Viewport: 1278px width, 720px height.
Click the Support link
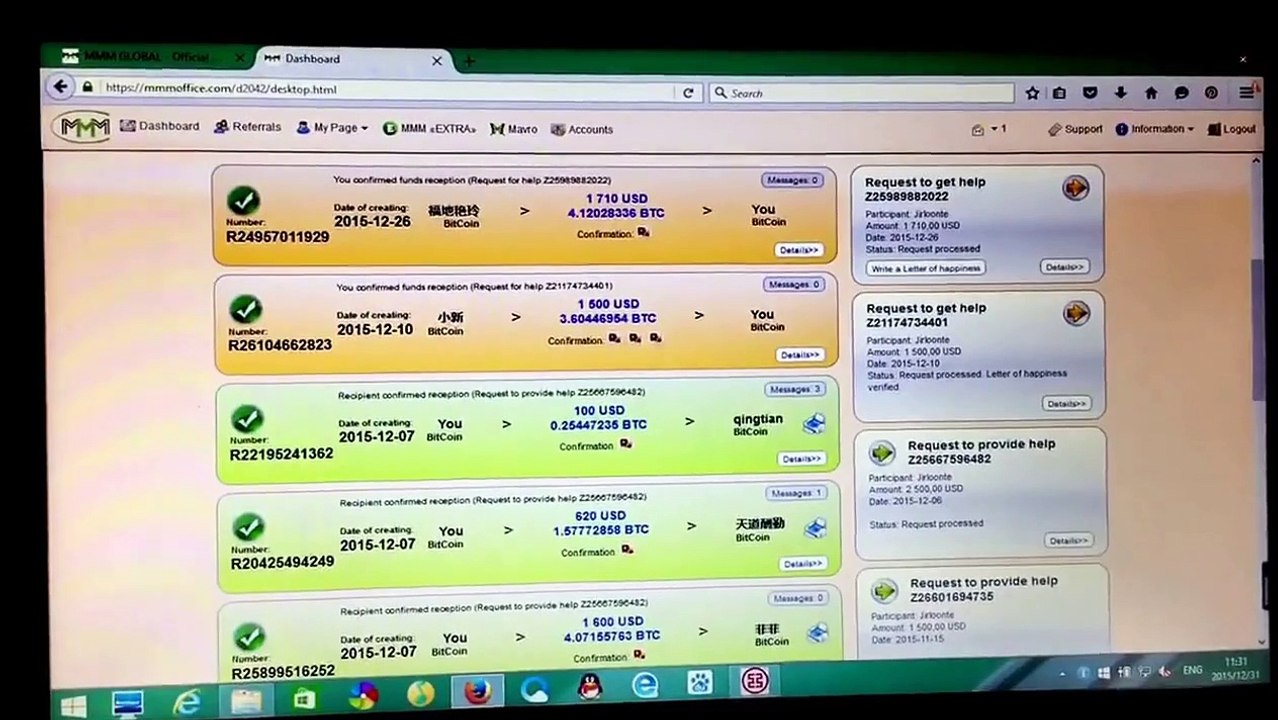click(x=1075, y=129)
